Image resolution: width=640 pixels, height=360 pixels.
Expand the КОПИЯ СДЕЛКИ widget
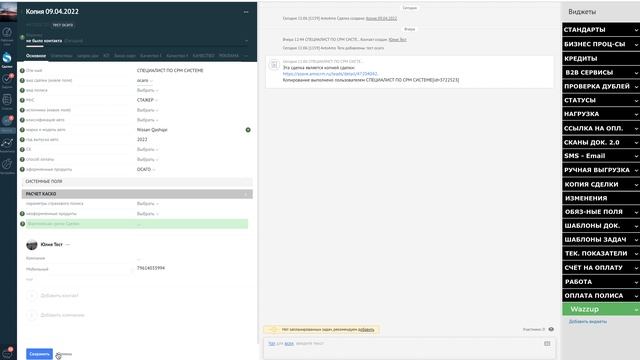click(601, 184)
